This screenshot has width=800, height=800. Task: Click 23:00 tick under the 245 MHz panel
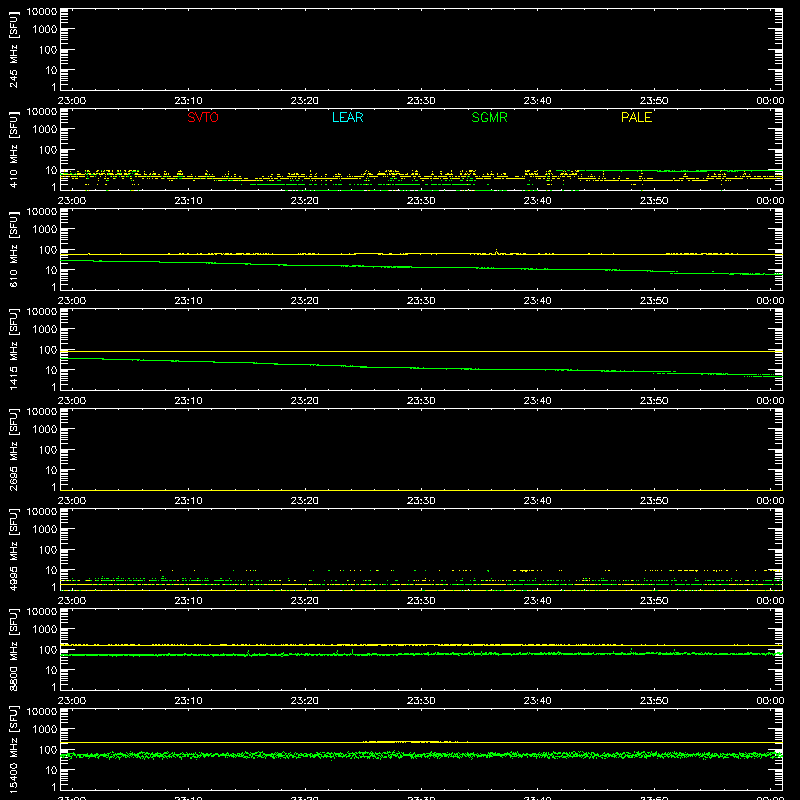point(71,101)
